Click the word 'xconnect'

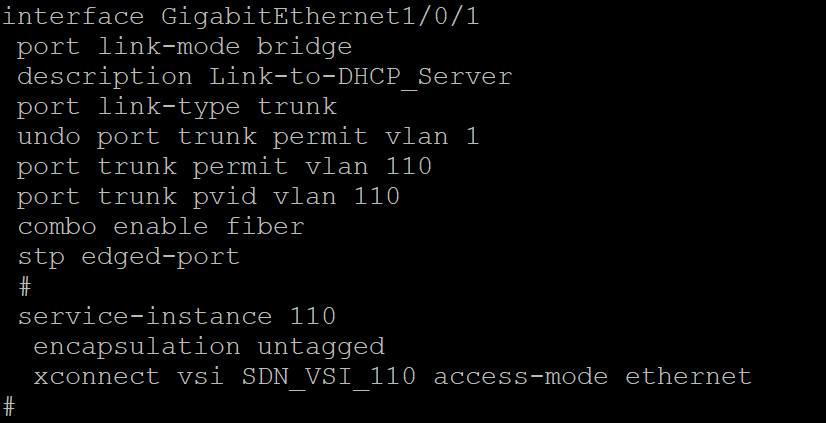tap(96, 377)
